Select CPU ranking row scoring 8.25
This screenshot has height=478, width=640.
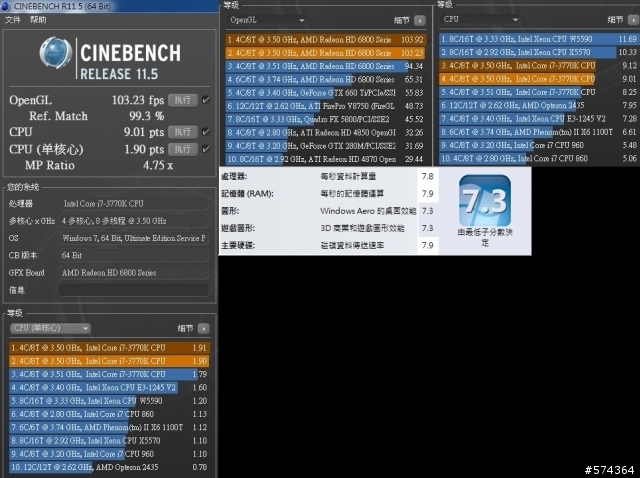[539, 92]
